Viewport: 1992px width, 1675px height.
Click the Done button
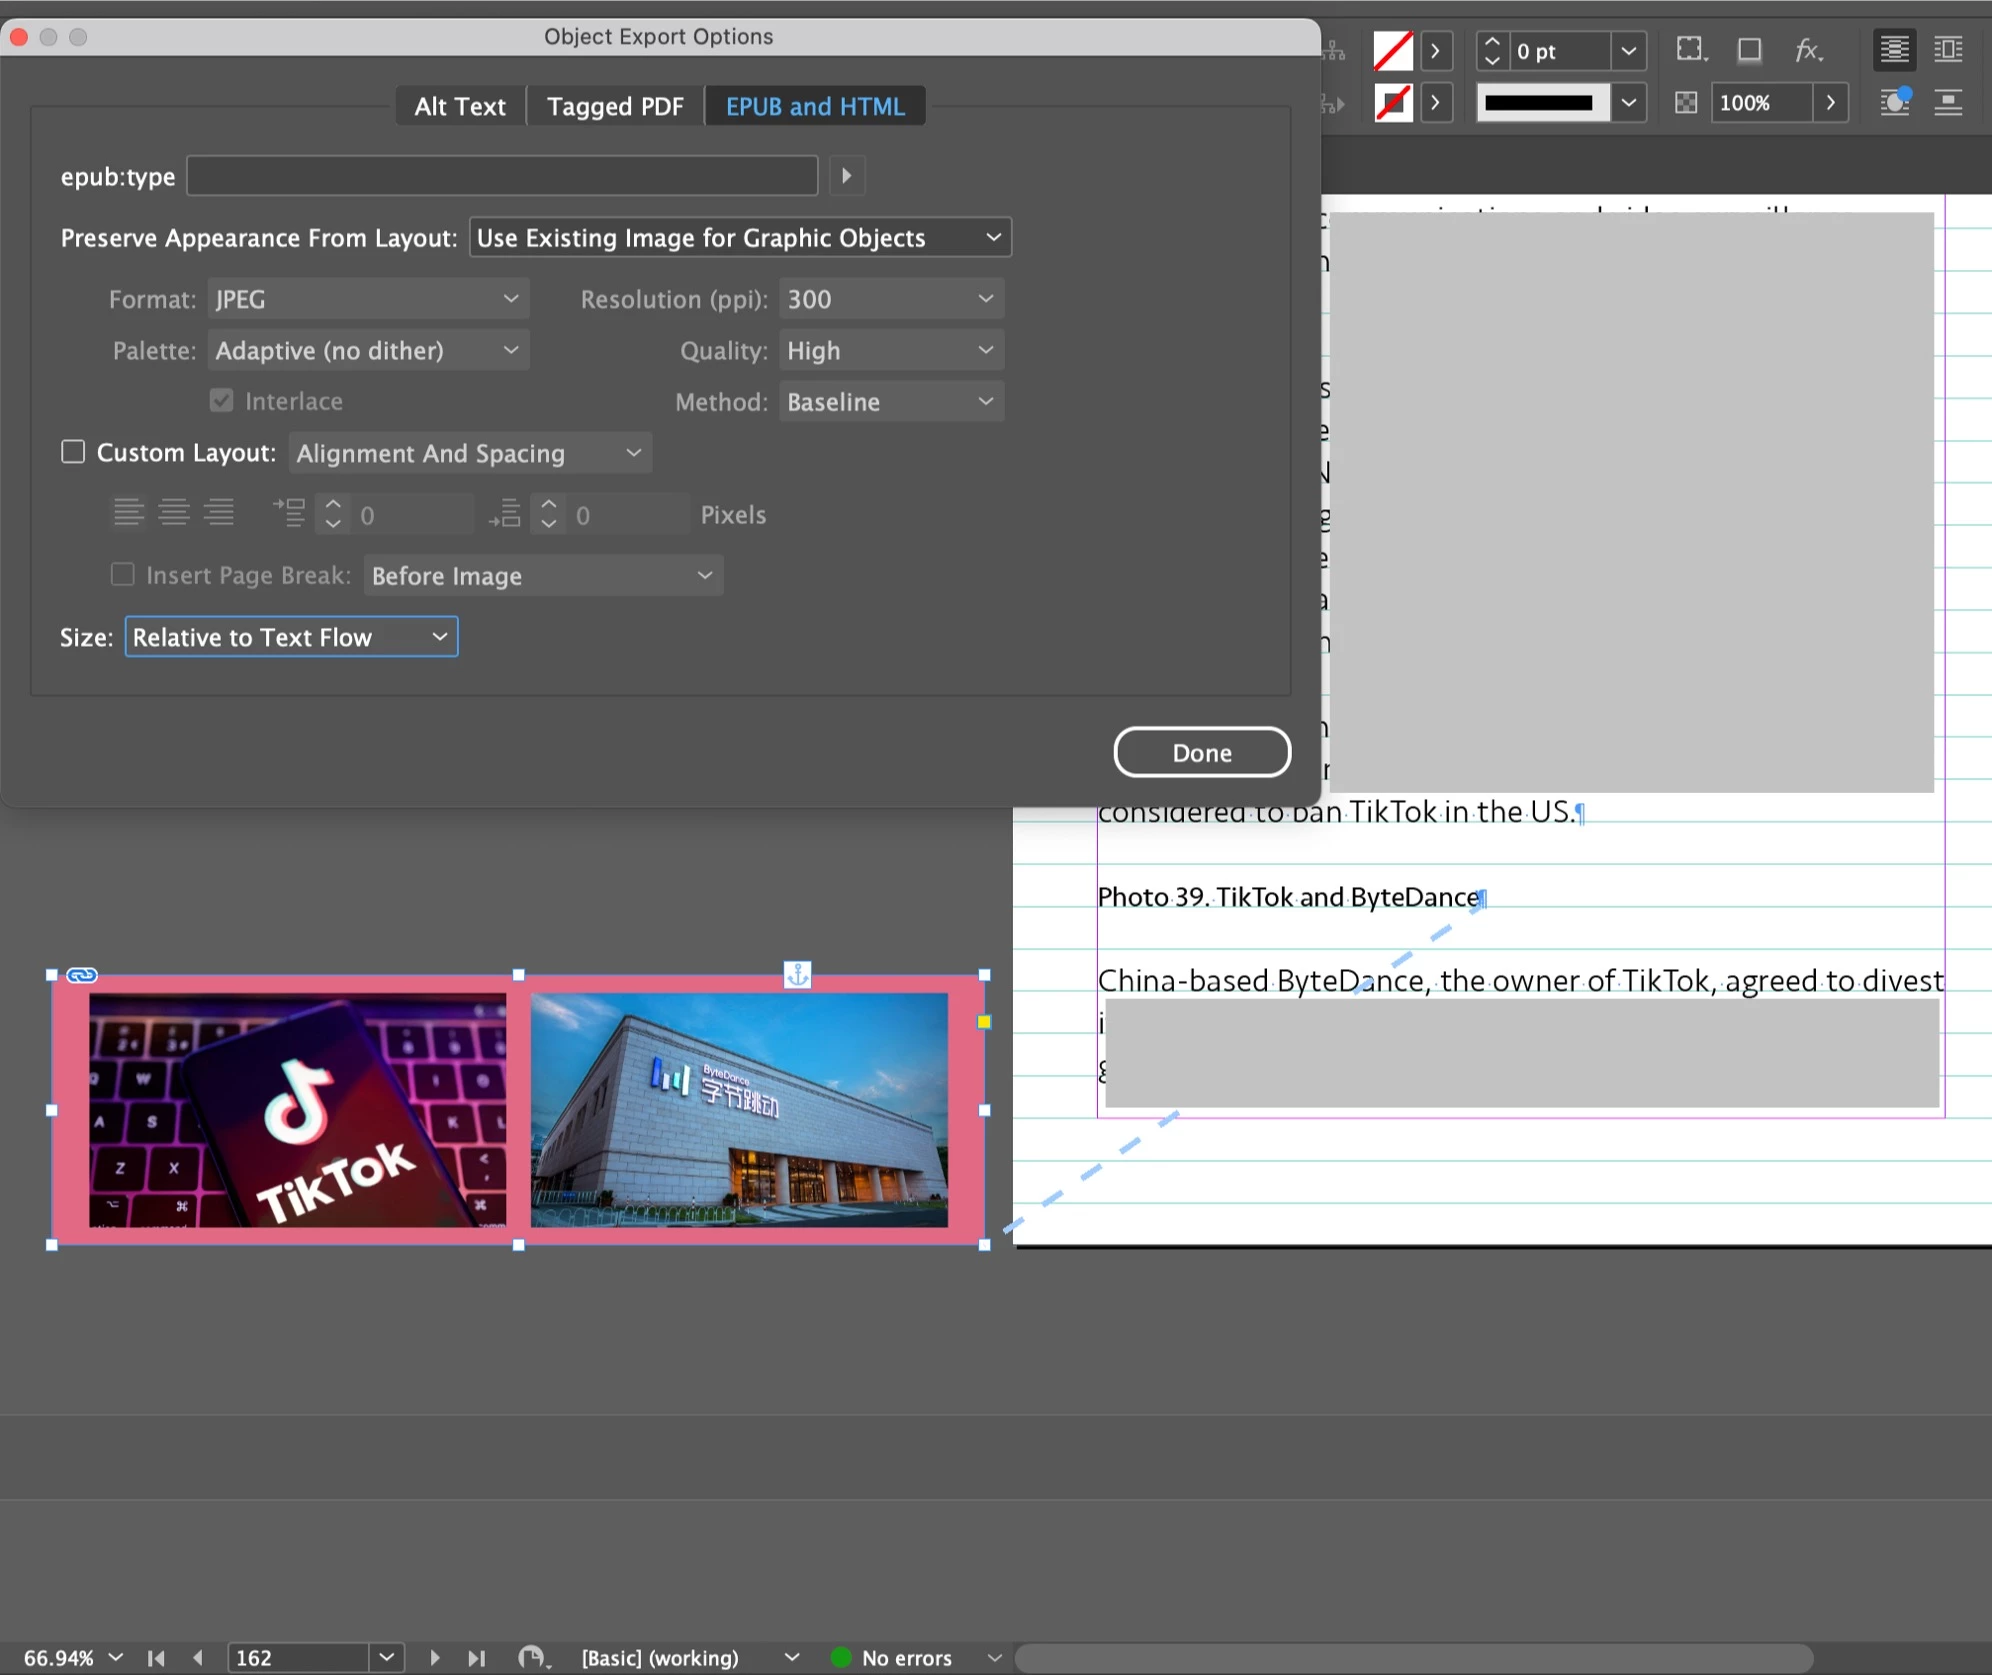coord(1201,752)
